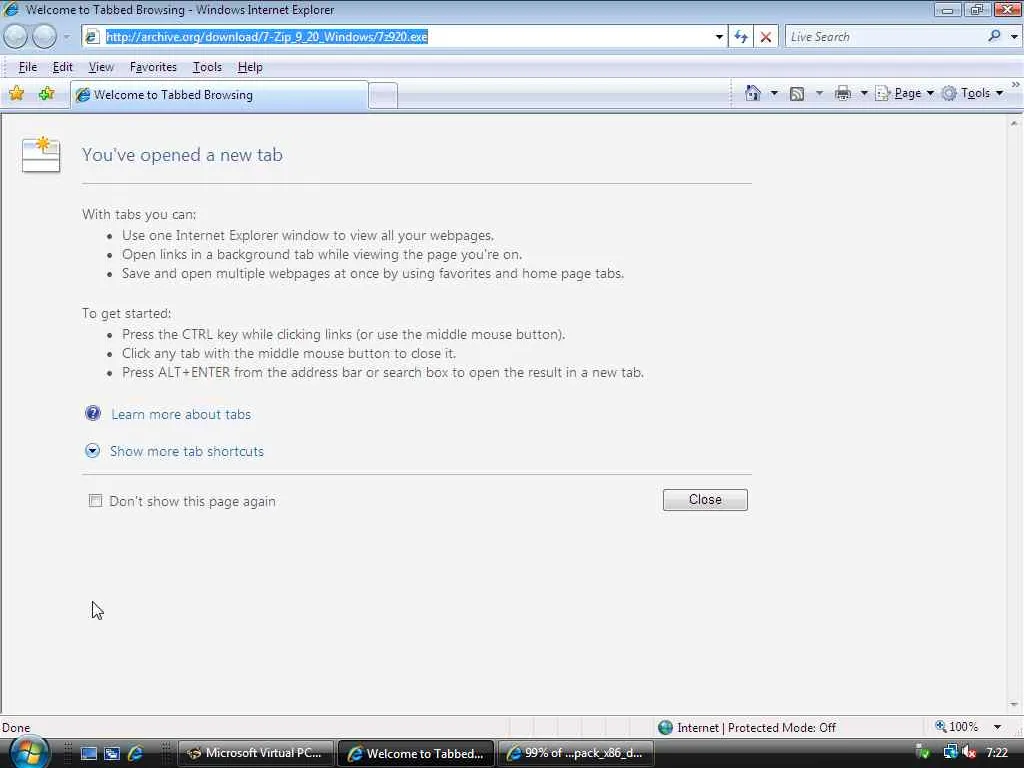Click the Feeds RSS icon
Image resolution: width=1024 pixels, height=768 pixels.
(x=797, y=94)
